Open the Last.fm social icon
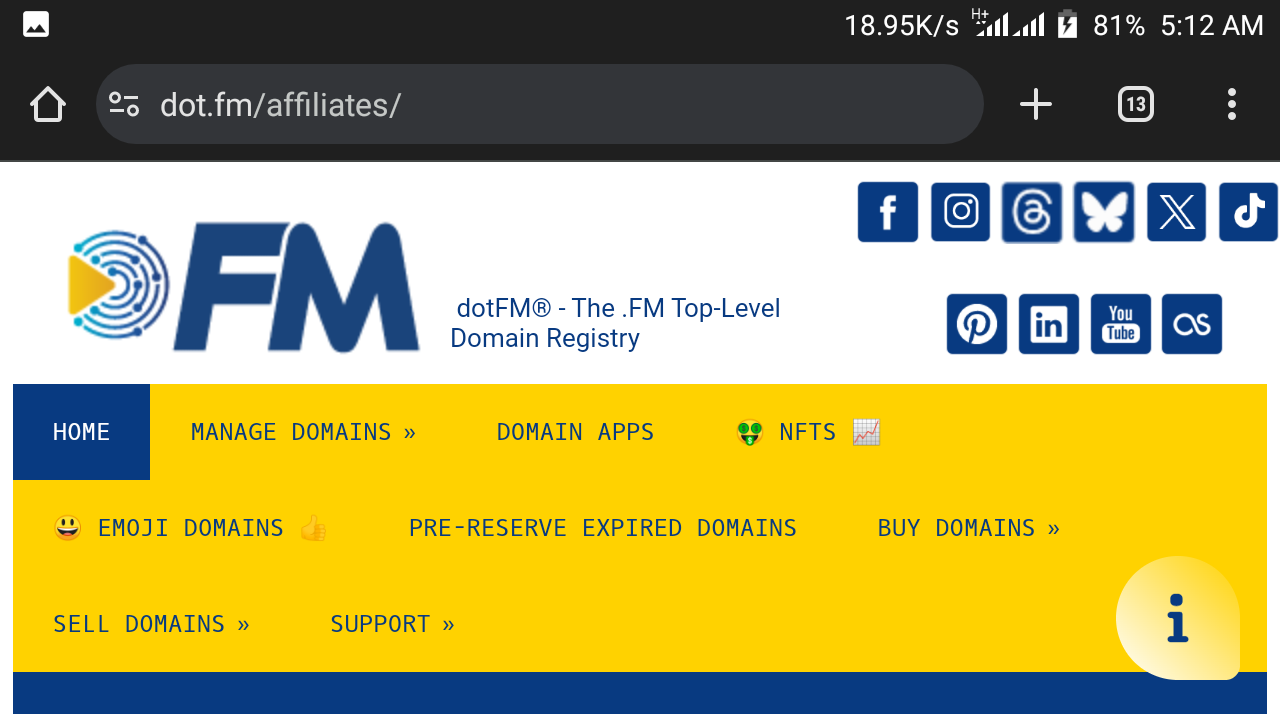This screenshot has width=1280, height=720. (x=1192, y=324)
